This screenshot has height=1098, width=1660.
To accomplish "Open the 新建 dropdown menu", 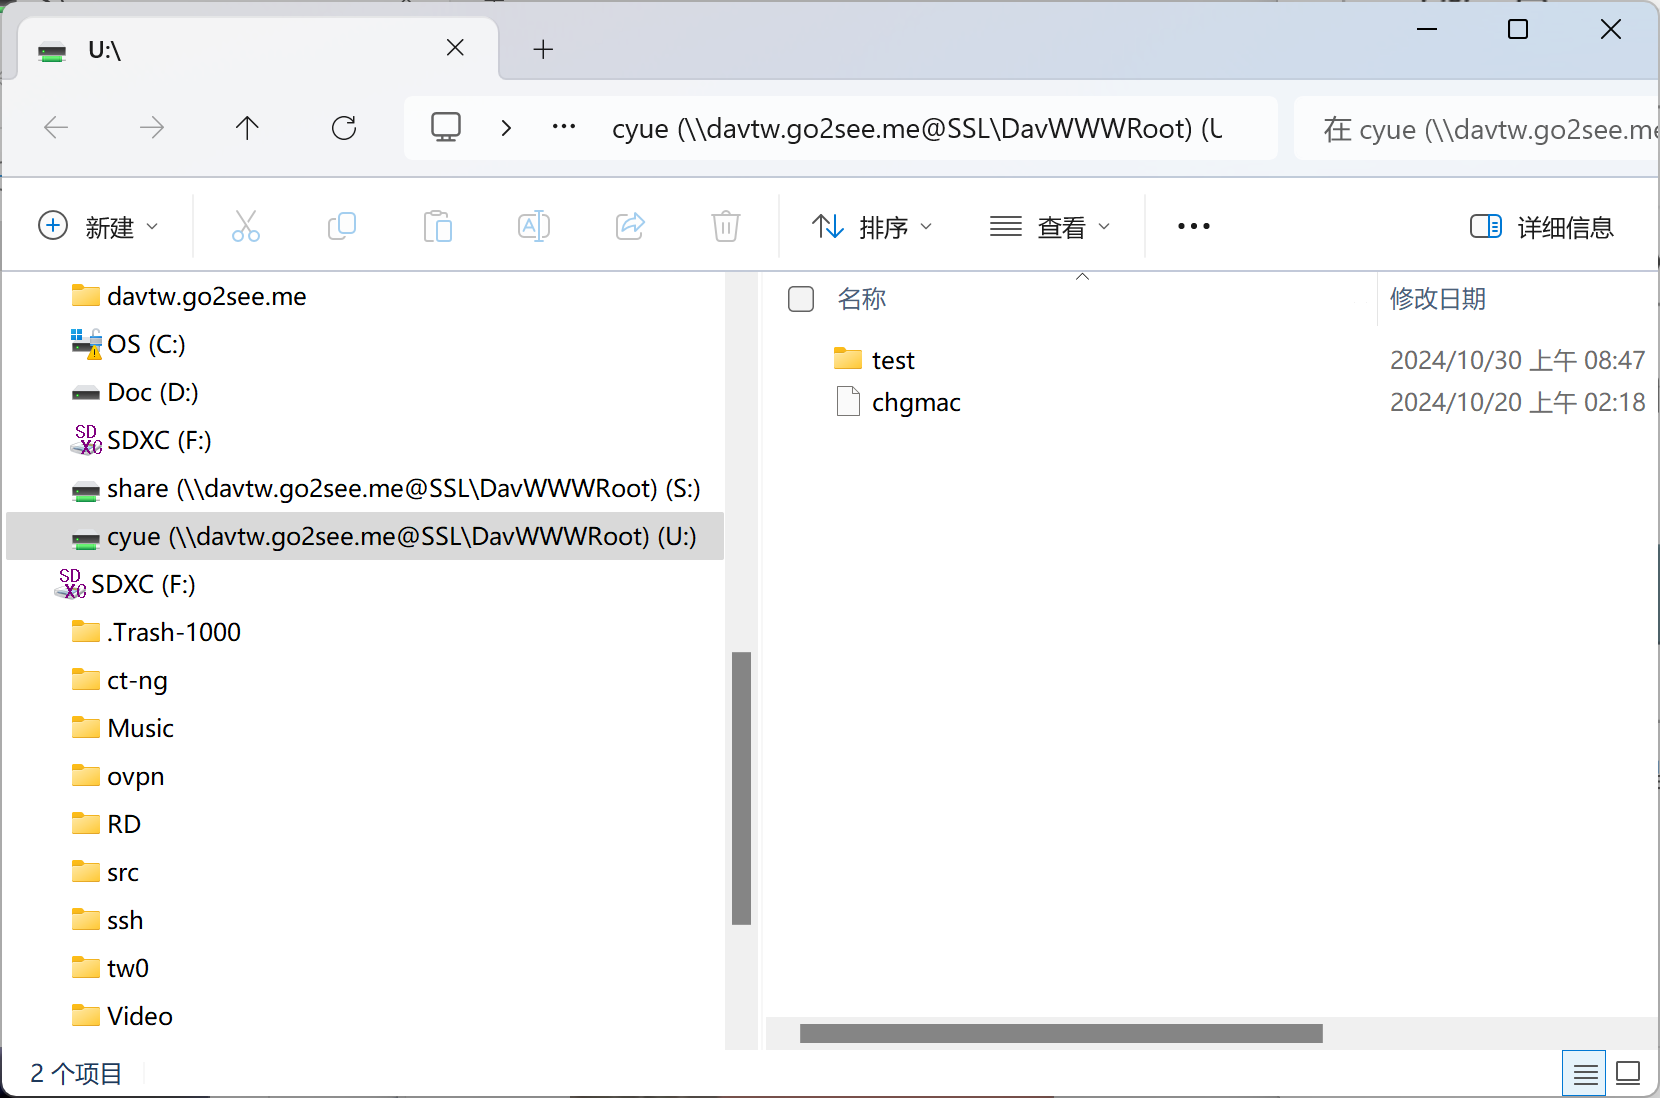I will [x=98, y=227].
